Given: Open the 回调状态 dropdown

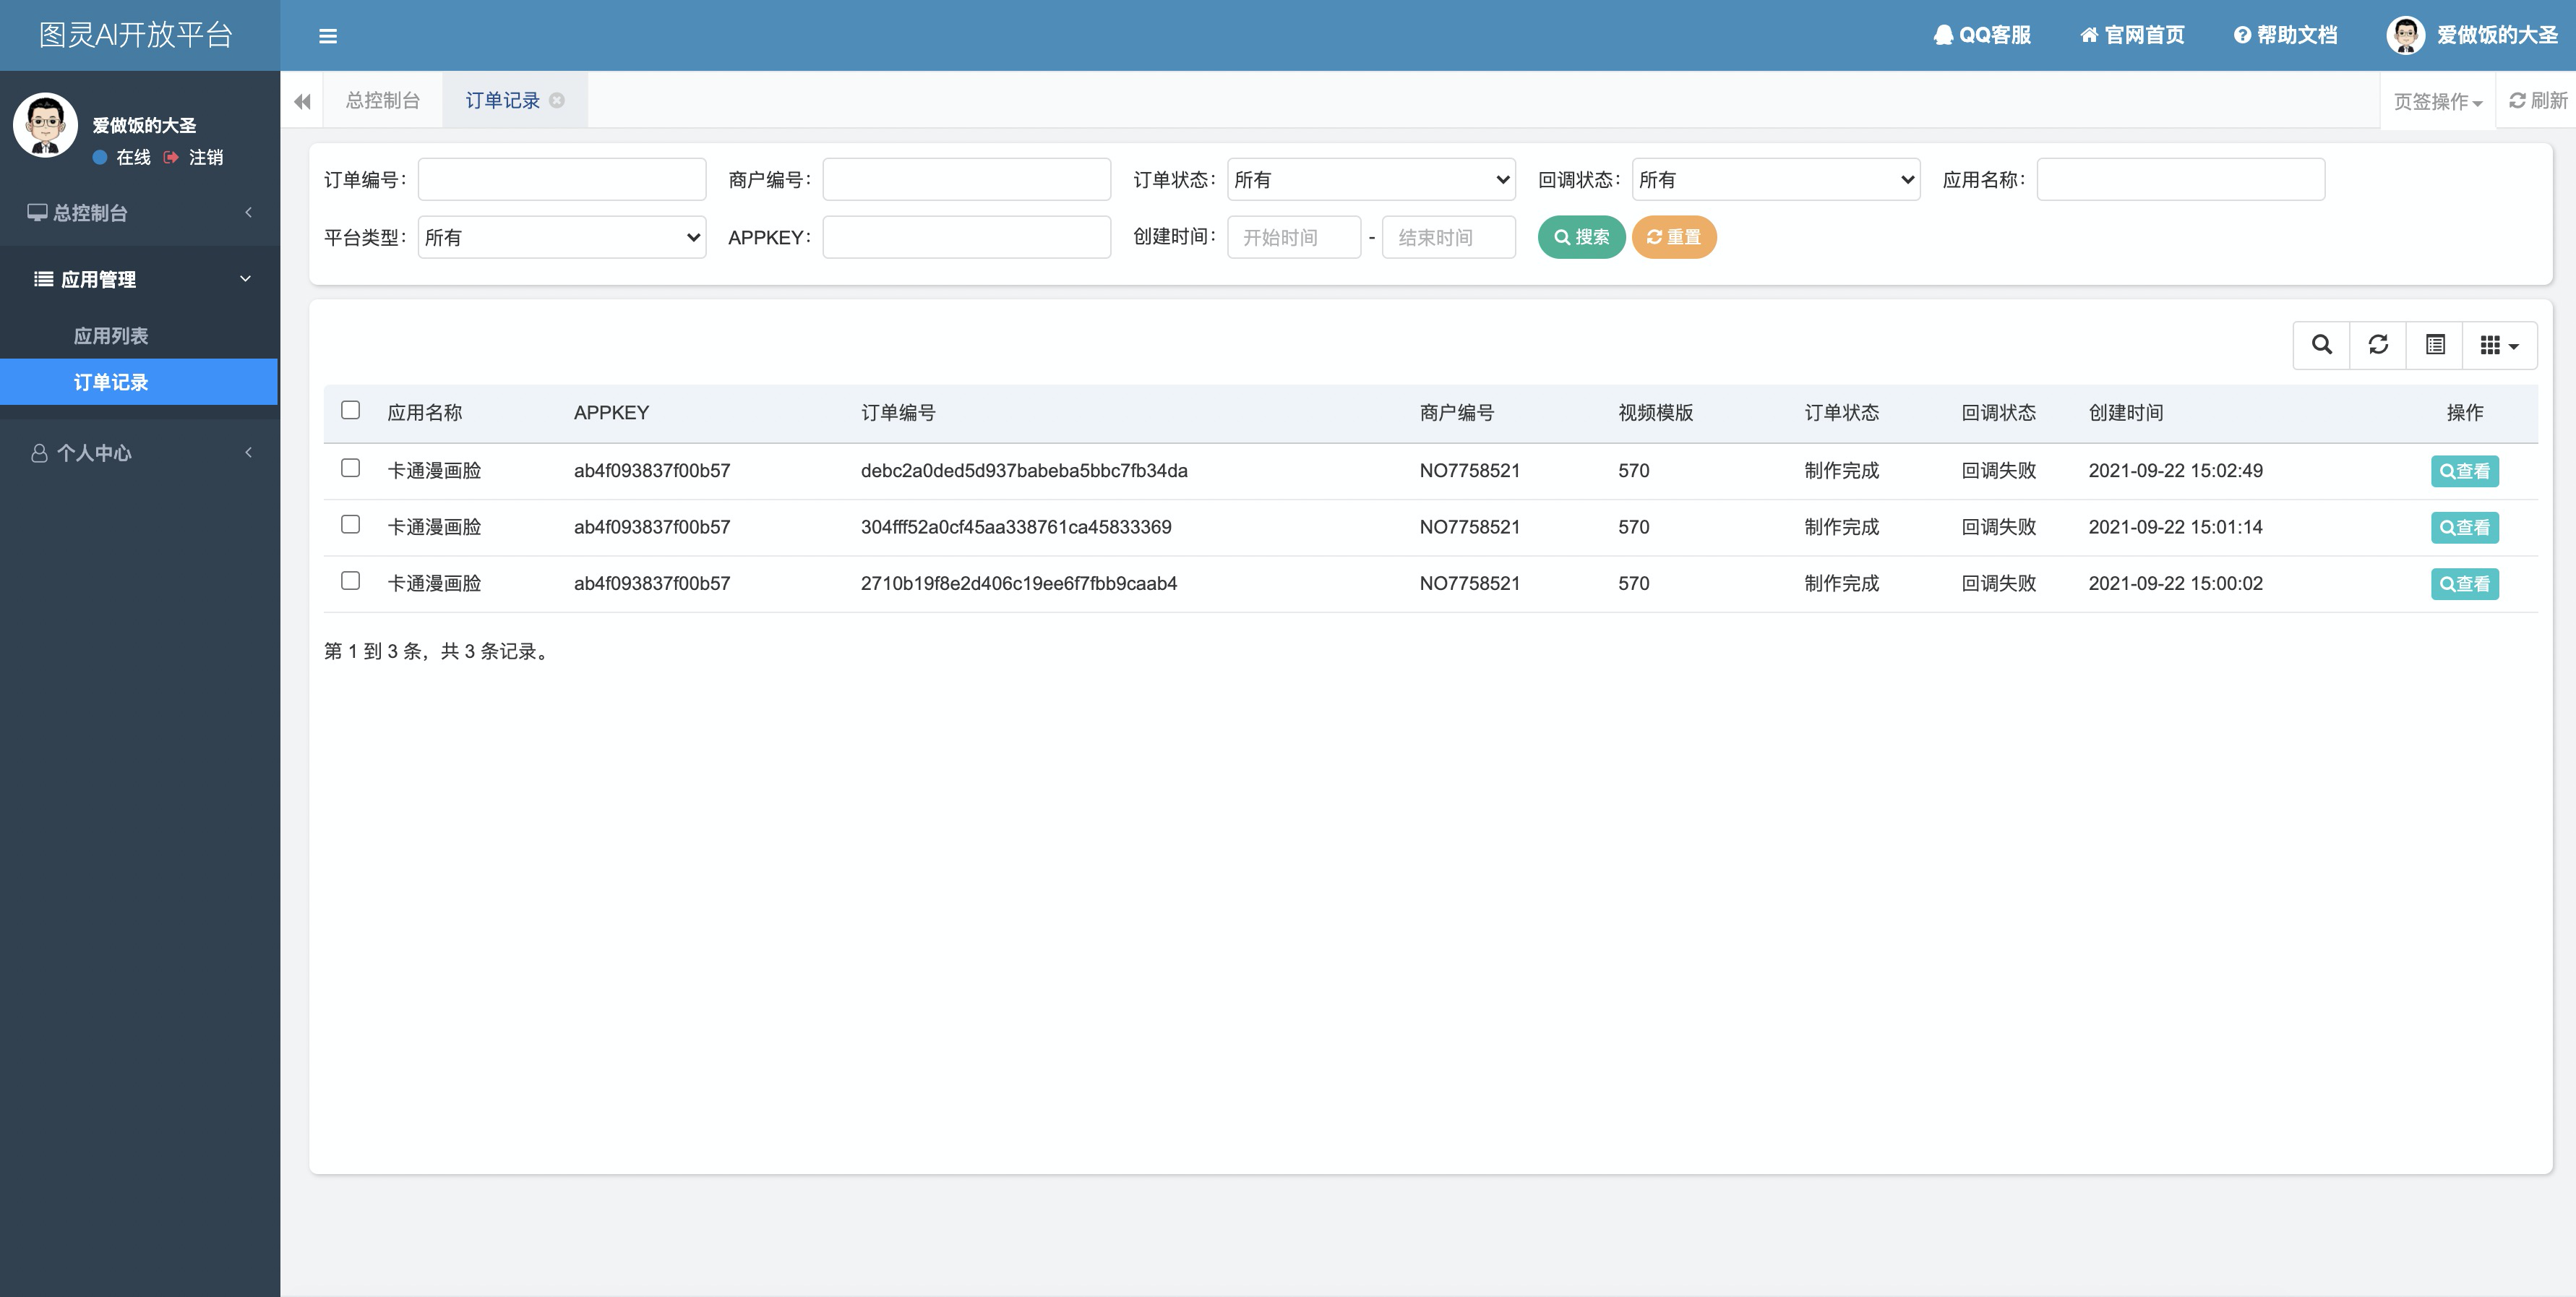Looking at the screenshot, I should [x=1775, y=180].
